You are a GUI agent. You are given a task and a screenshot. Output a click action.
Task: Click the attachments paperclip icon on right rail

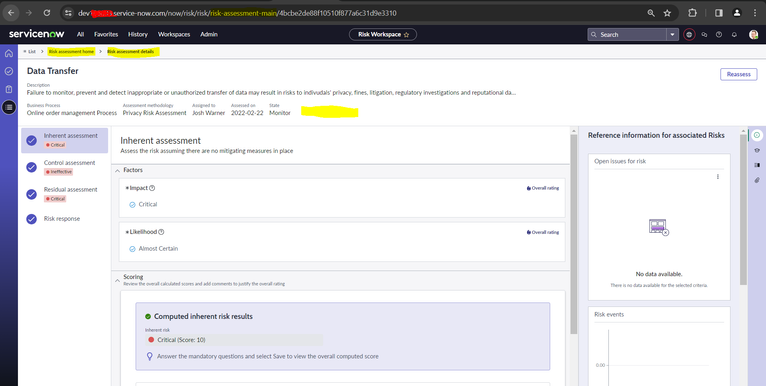tap(757, 180)
